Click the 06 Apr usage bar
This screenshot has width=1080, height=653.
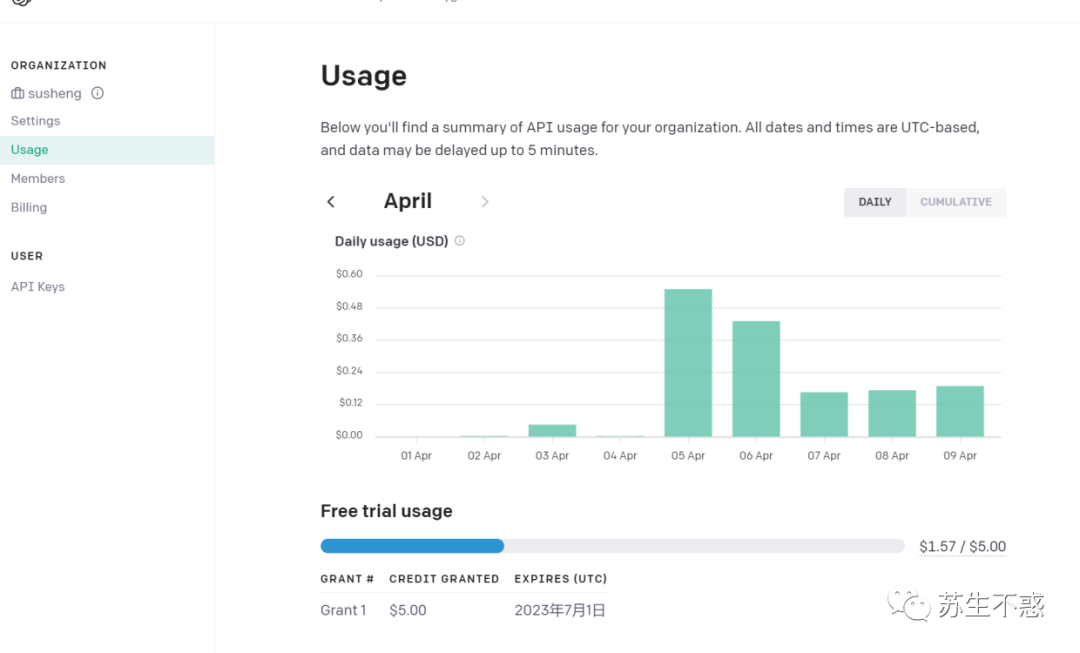tap(756, 379)
